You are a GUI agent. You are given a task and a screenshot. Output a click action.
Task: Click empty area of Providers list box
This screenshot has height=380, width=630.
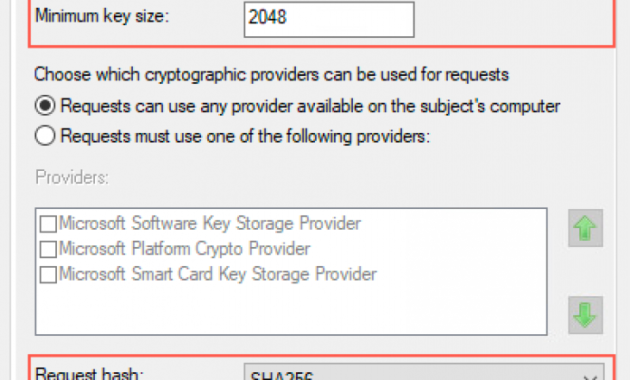(x=291, y=309)
